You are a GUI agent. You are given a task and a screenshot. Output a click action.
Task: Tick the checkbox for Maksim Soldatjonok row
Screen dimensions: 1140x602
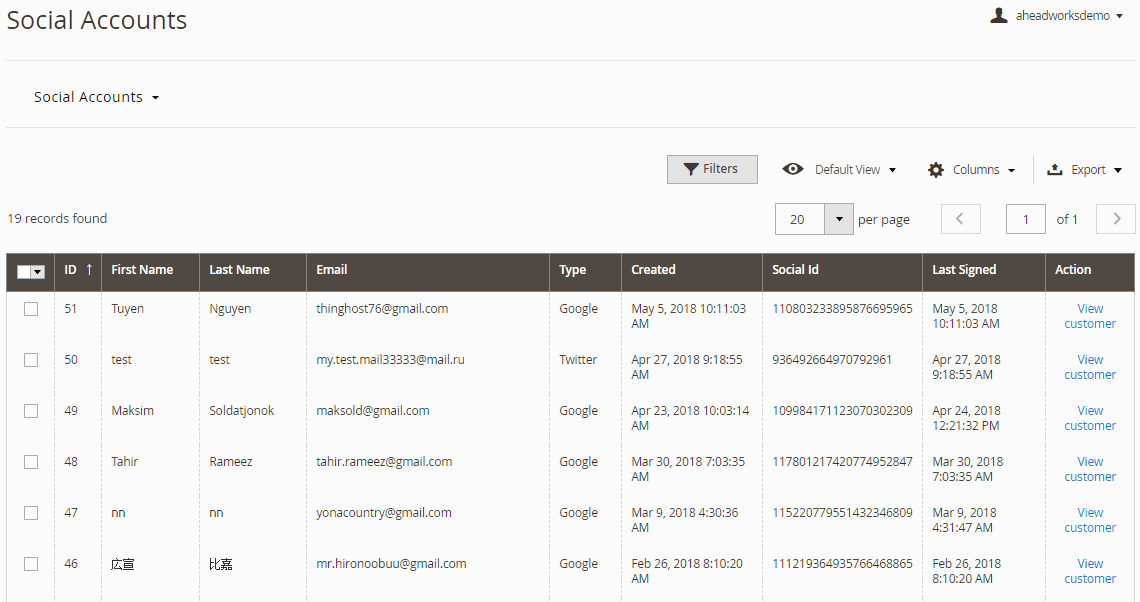click(31, 411)
